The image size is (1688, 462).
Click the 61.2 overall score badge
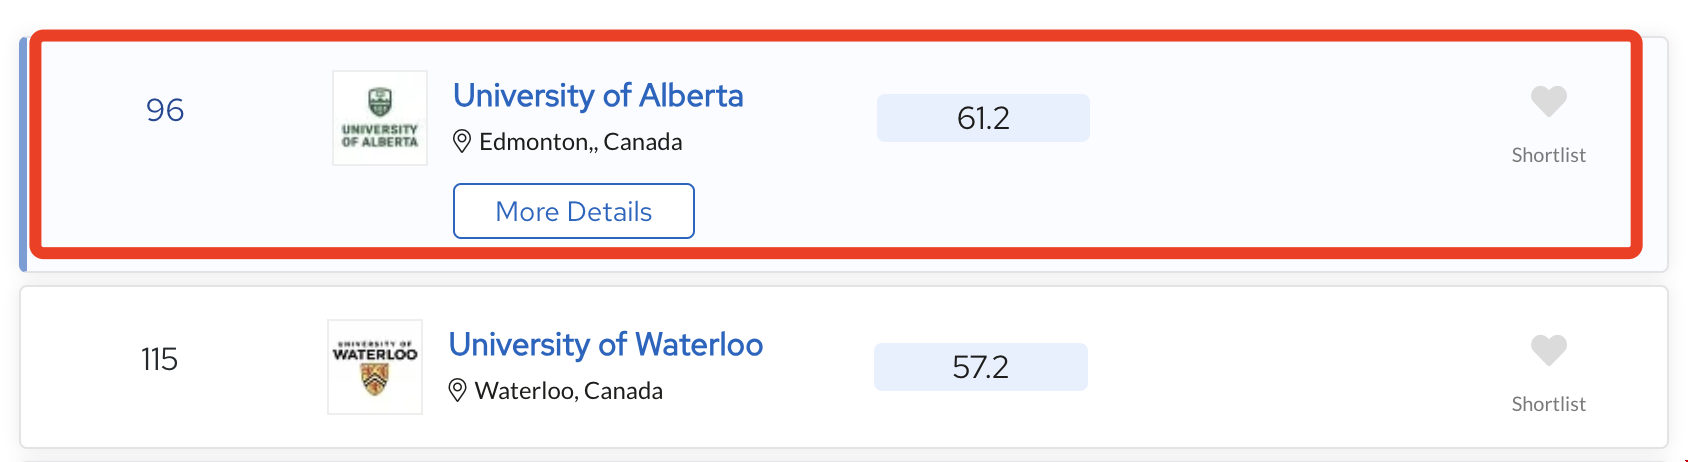click(983, 118)
